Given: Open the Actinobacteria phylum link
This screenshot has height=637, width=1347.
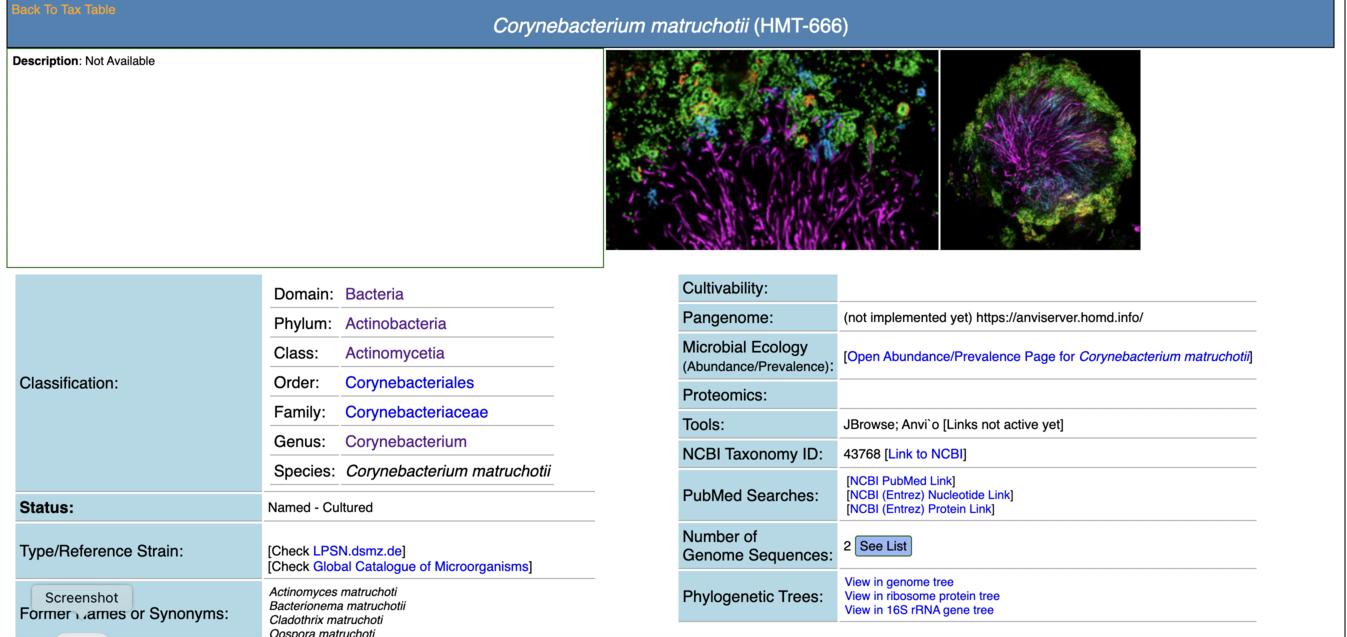Looking at the screenshot, I should [x=395, y=324].
